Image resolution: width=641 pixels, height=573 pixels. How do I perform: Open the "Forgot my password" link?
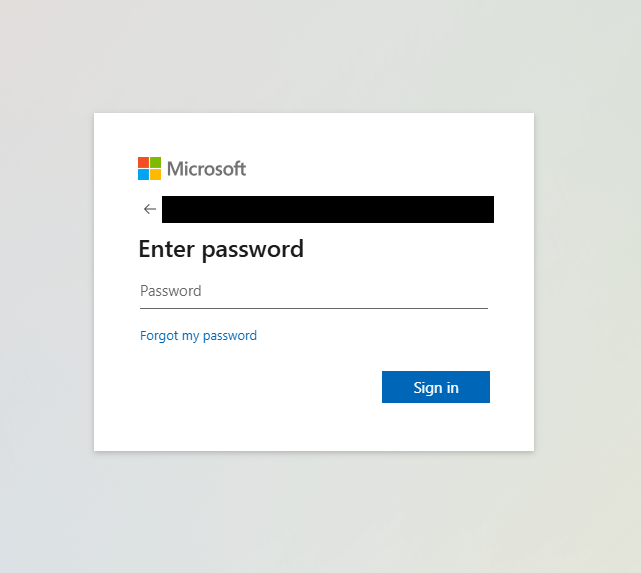click(198, 336)
